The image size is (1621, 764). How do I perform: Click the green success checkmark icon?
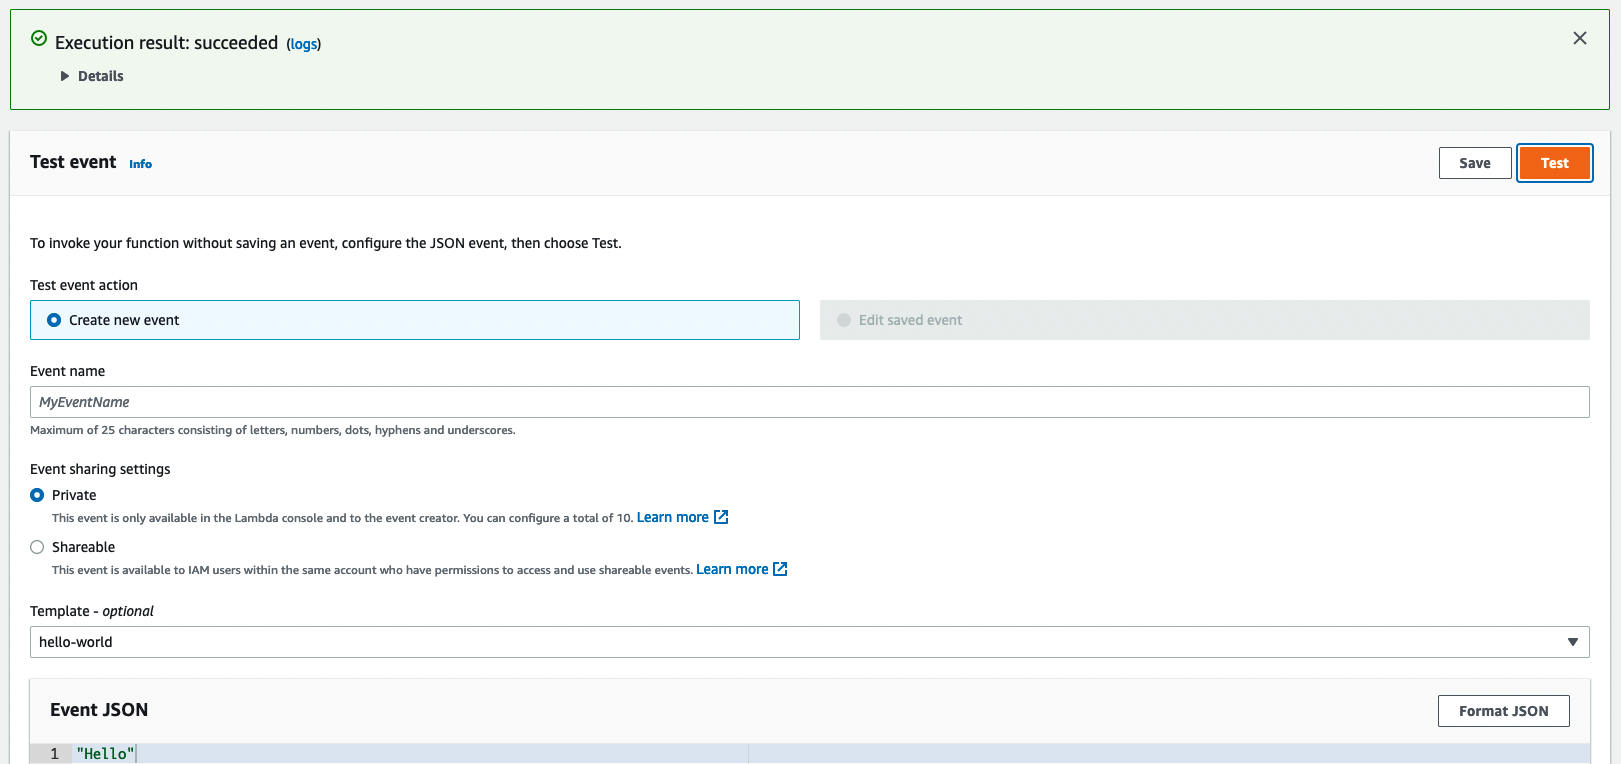(39, 38)
